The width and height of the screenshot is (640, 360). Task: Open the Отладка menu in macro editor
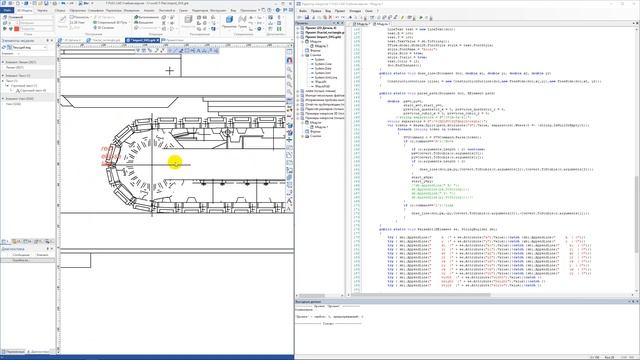(x=355, y=11)
